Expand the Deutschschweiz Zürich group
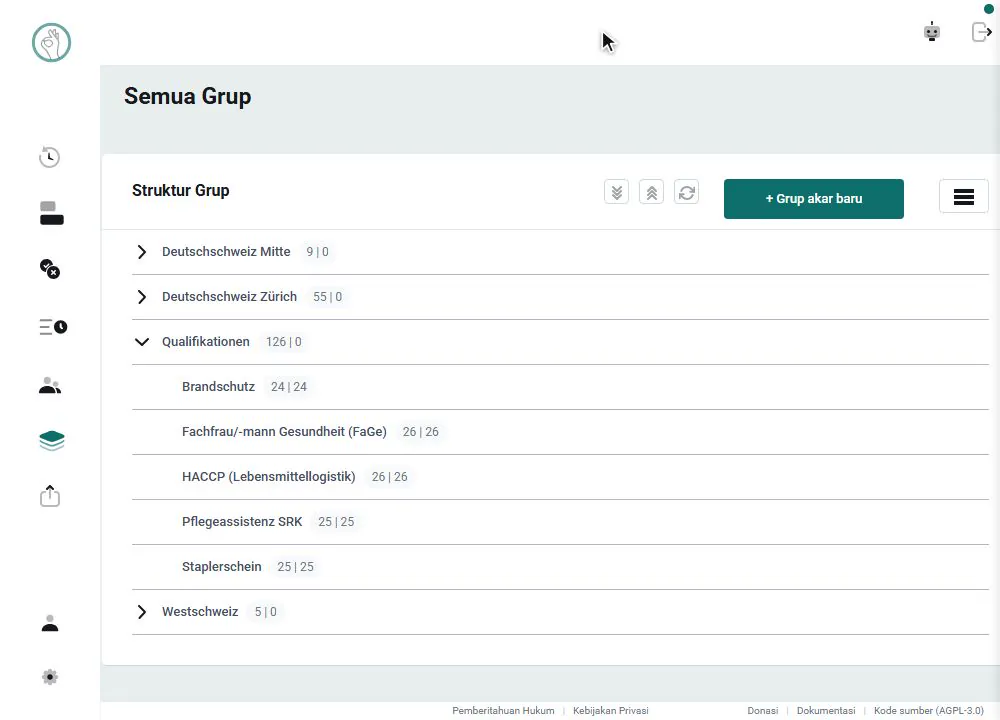Image resolution: width=1000 pixels, height=720 pixels. 142,297
